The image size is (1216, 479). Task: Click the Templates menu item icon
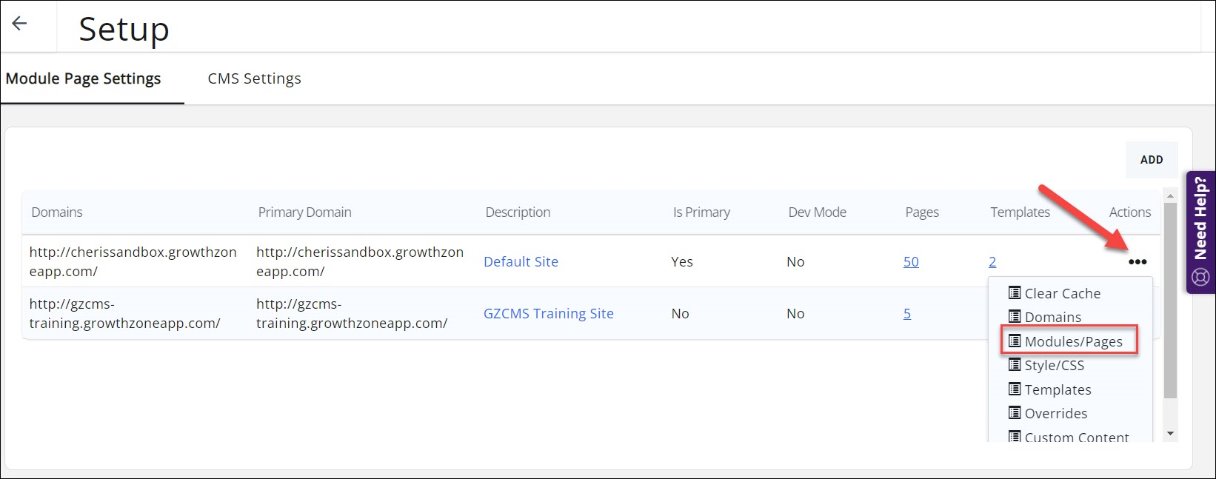[1014, 390]
